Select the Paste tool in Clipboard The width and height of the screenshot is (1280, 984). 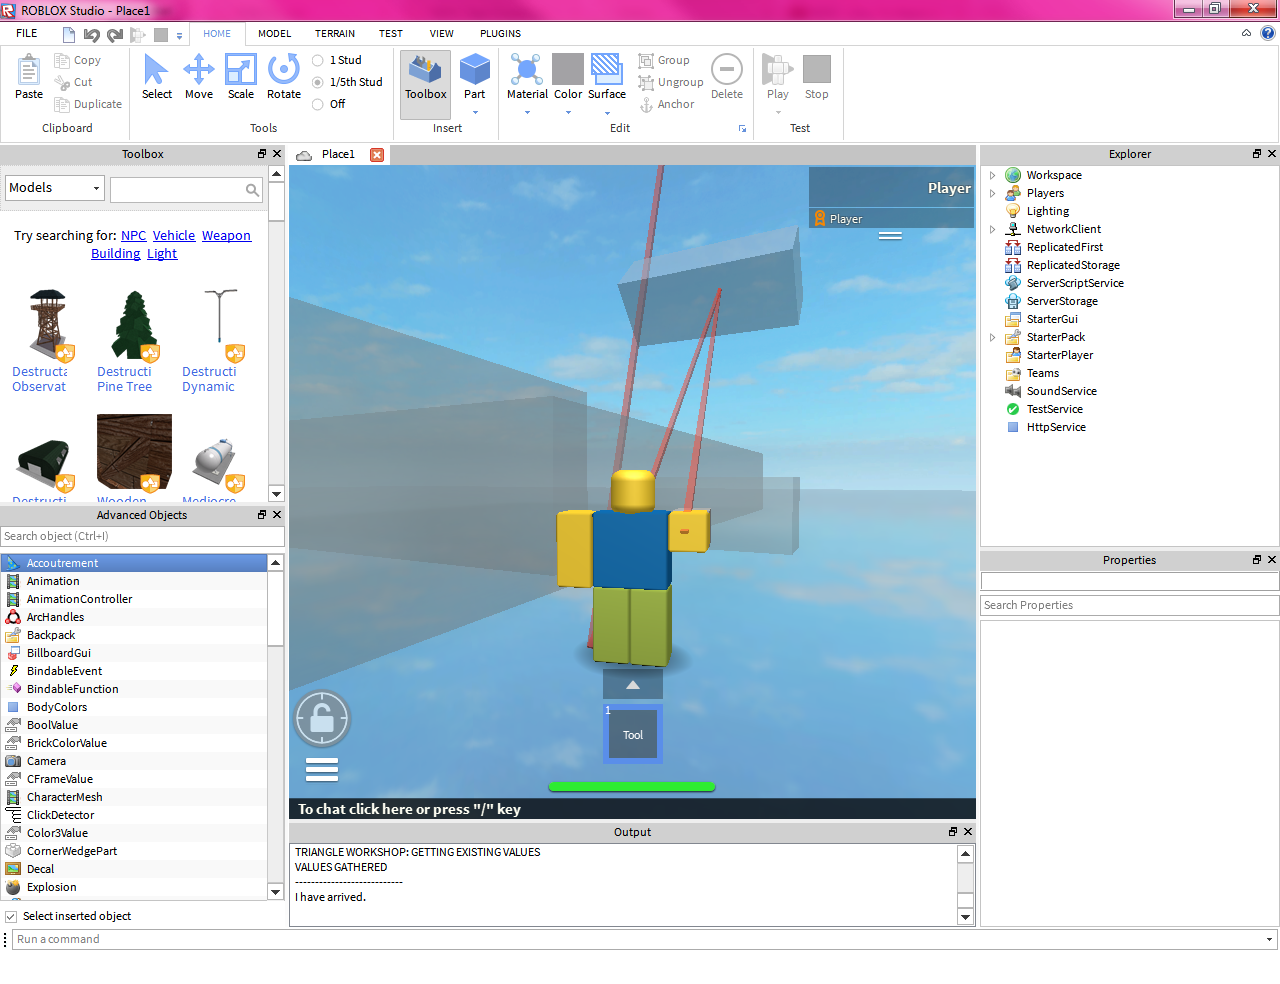point(29,78)
